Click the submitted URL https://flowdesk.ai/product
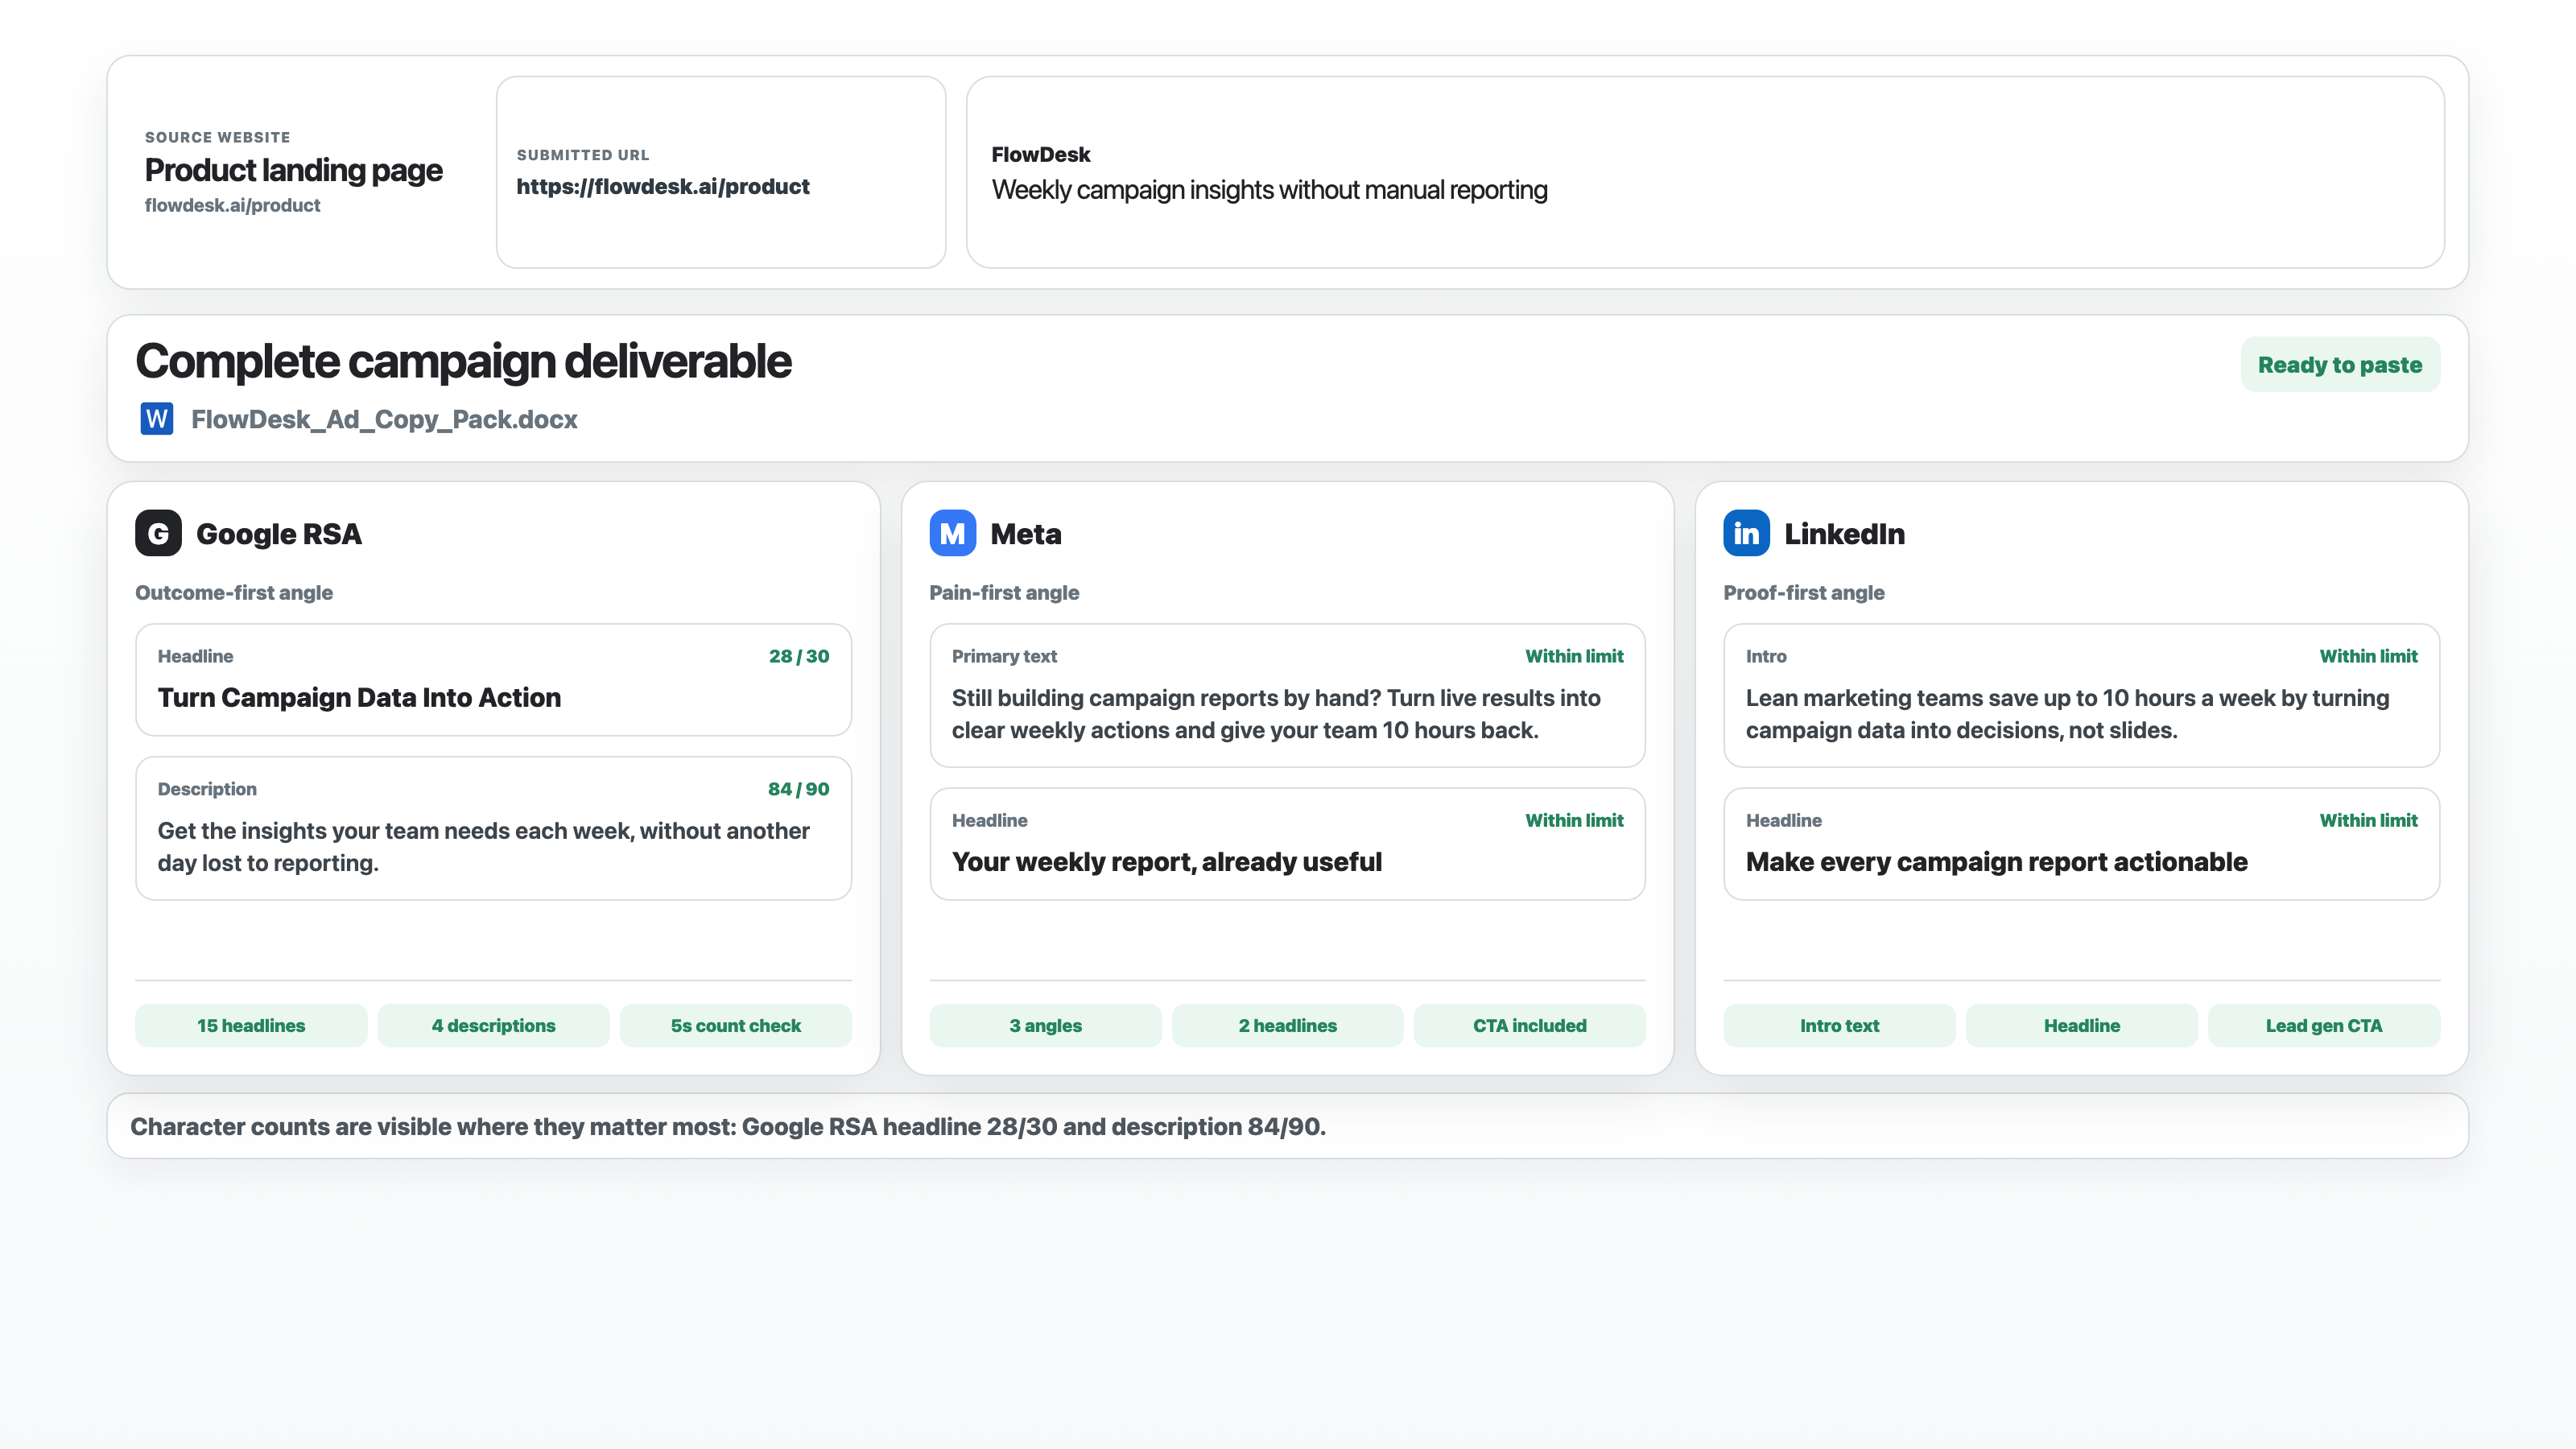This screenshot has height=1449, width=2576. coord(662,186)
